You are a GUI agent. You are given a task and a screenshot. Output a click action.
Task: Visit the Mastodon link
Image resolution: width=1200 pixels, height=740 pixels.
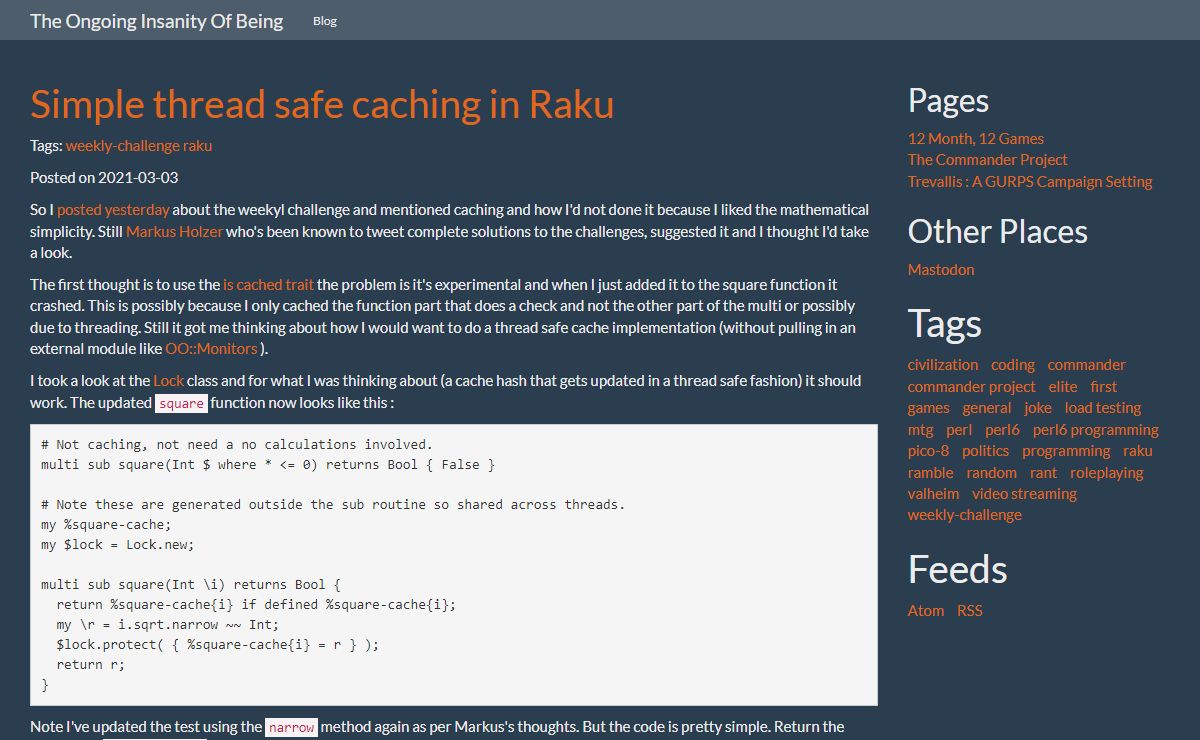(940, 270)
